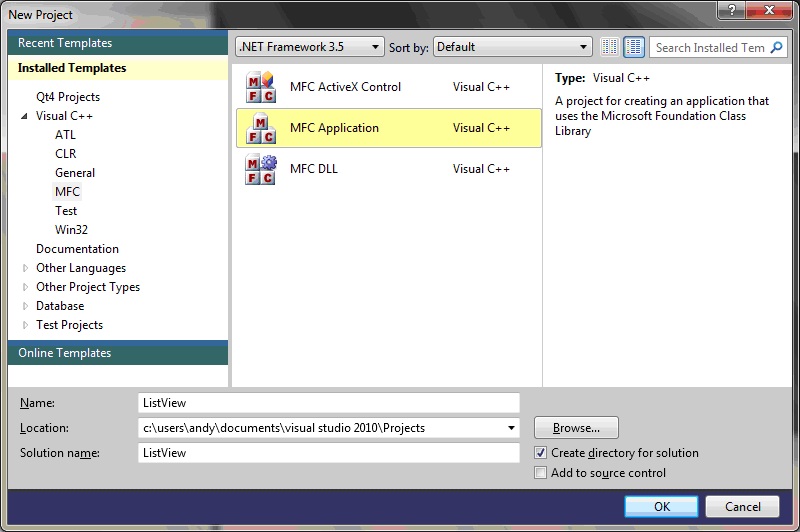Open the Recent Templates section

pyautogui.click(x=118, y=43)
